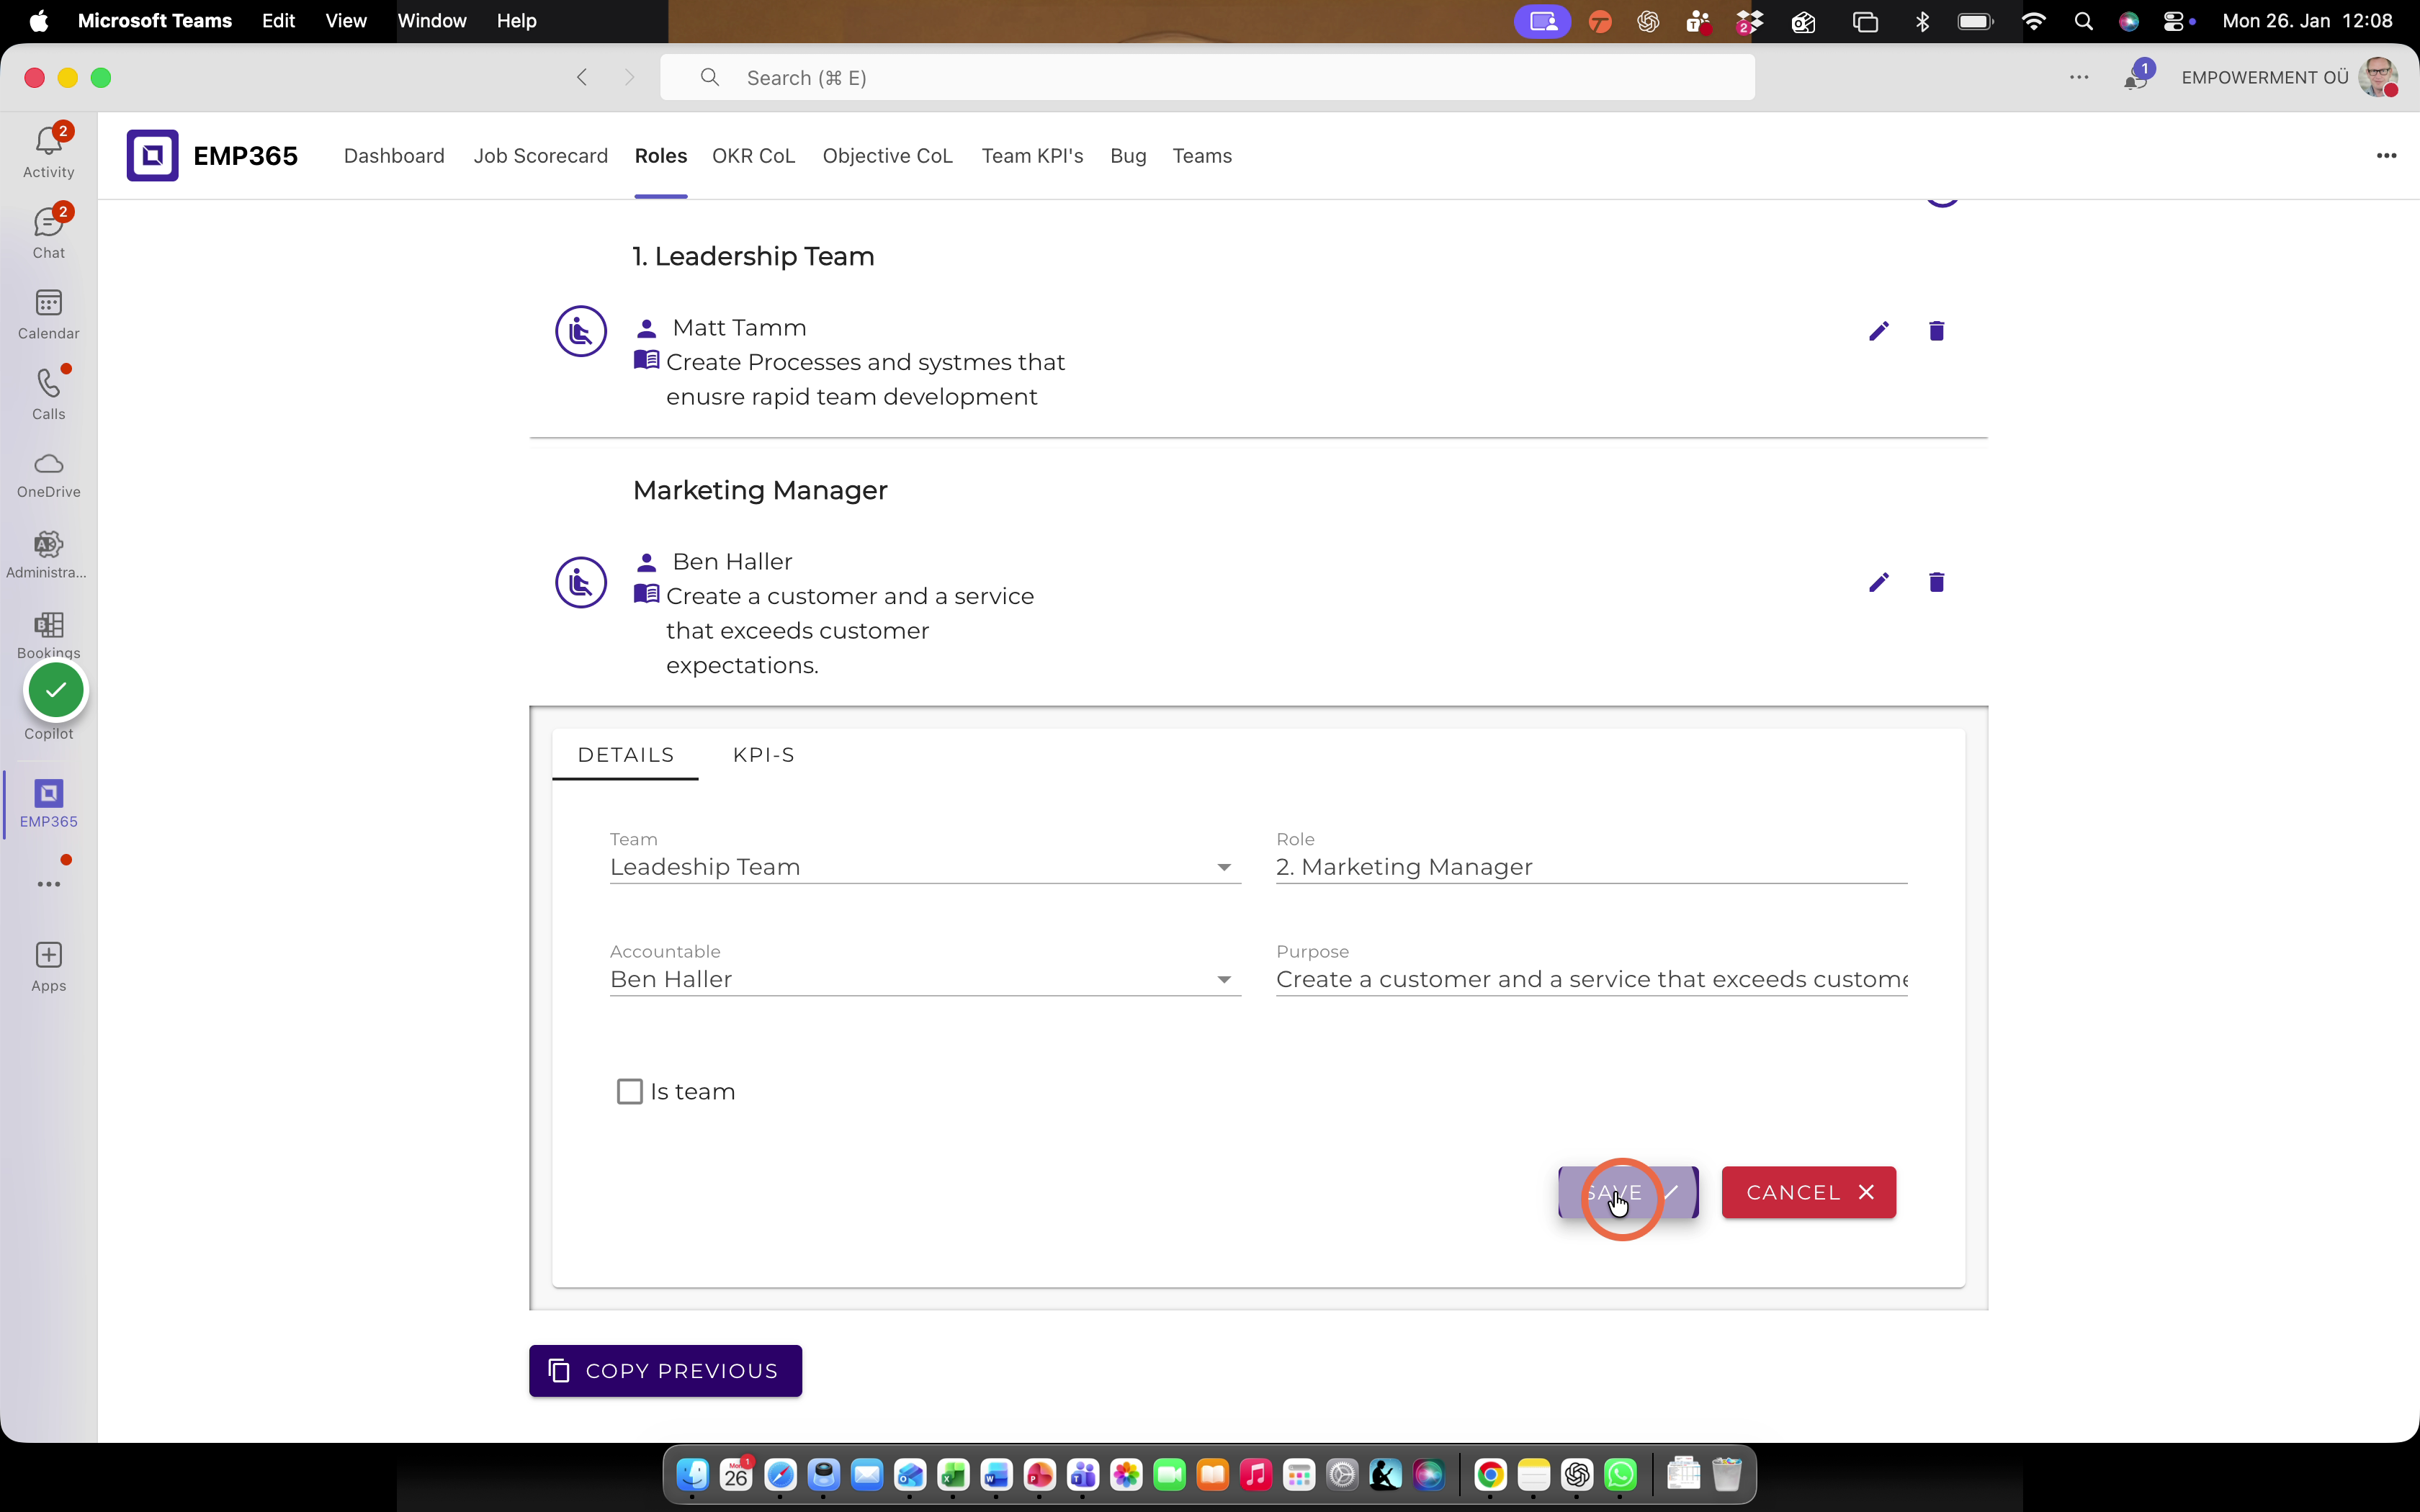
Task: Open the Administration app icon
Action: tap(48, 555)
